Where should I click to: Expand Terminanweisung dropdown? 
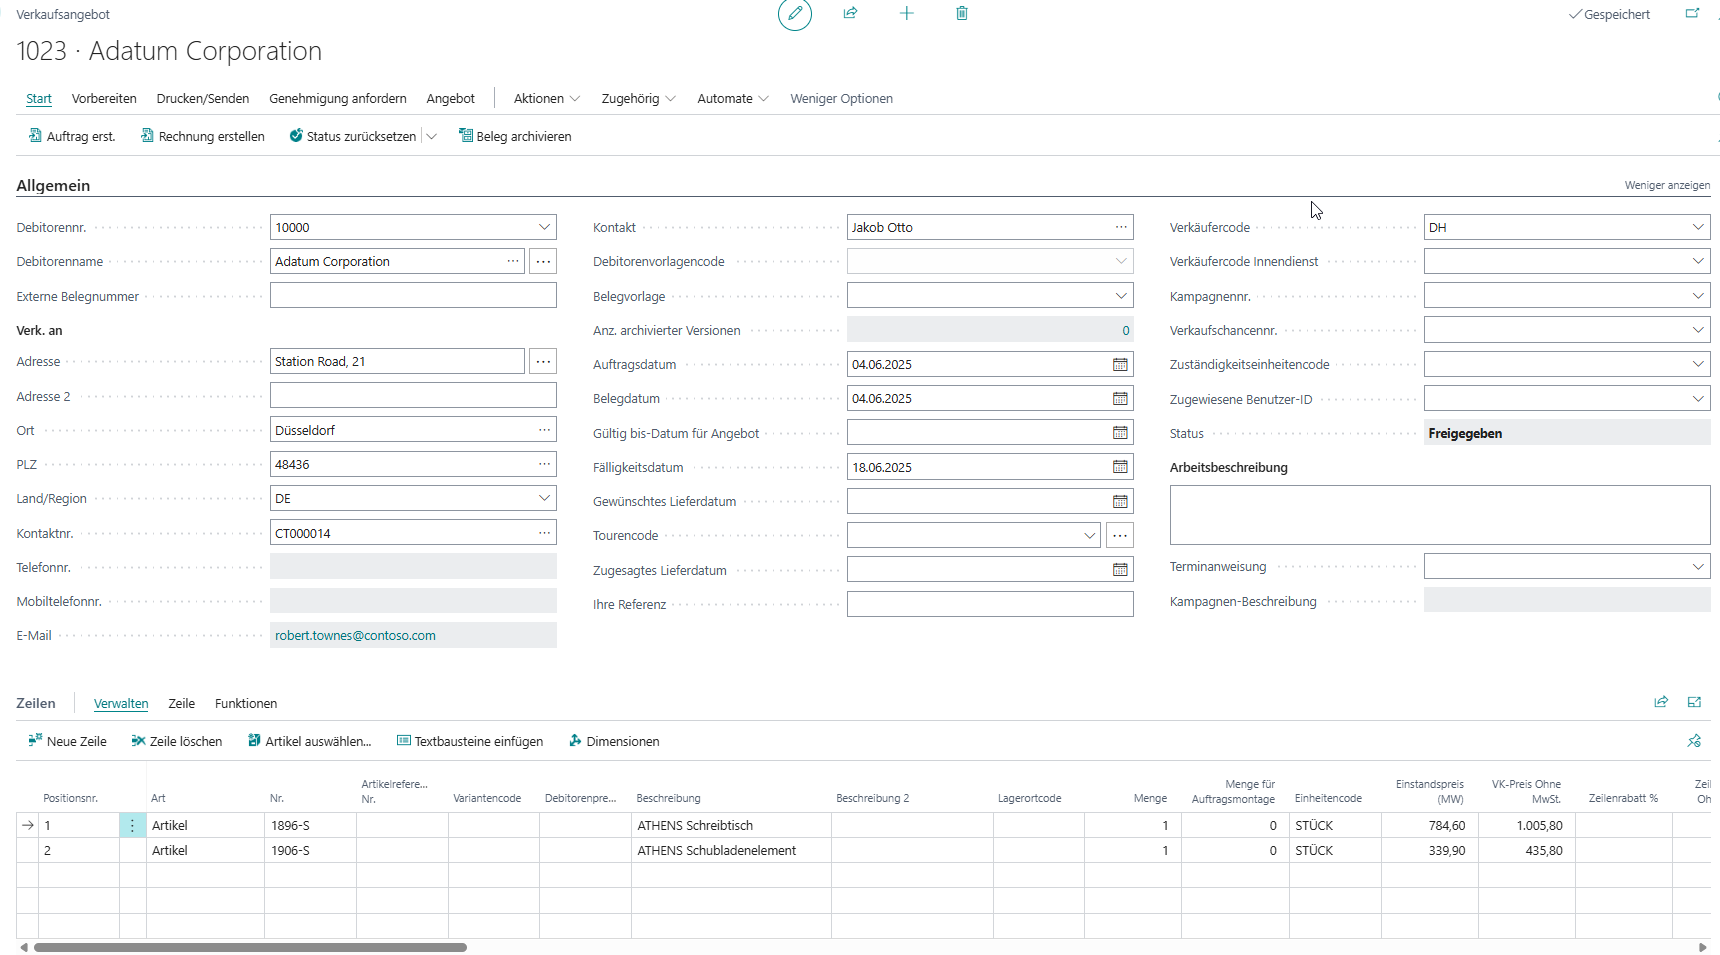(1698, 566)
